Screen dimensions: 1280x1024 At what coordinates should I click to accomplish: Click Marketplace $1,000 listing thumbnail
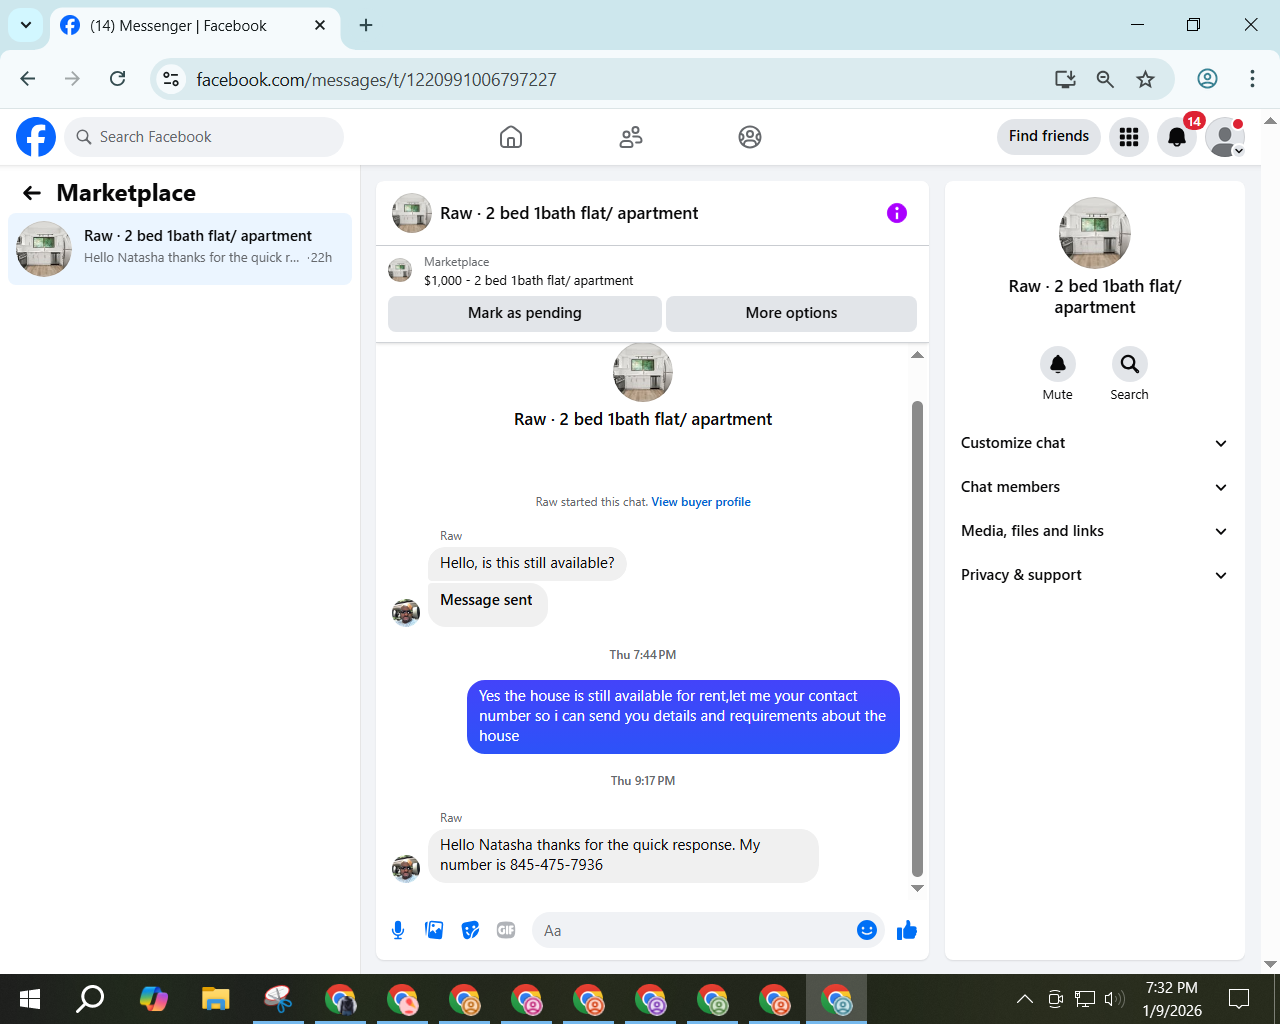tap(400, 270)
